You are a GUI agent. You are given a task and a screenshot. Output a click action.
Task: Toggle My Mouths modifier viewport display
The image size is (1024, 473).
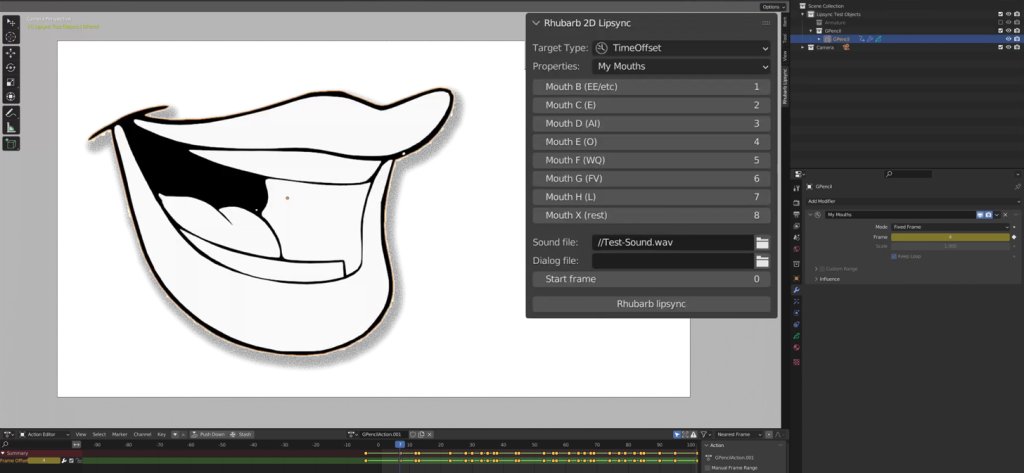(x=980, y=214)
